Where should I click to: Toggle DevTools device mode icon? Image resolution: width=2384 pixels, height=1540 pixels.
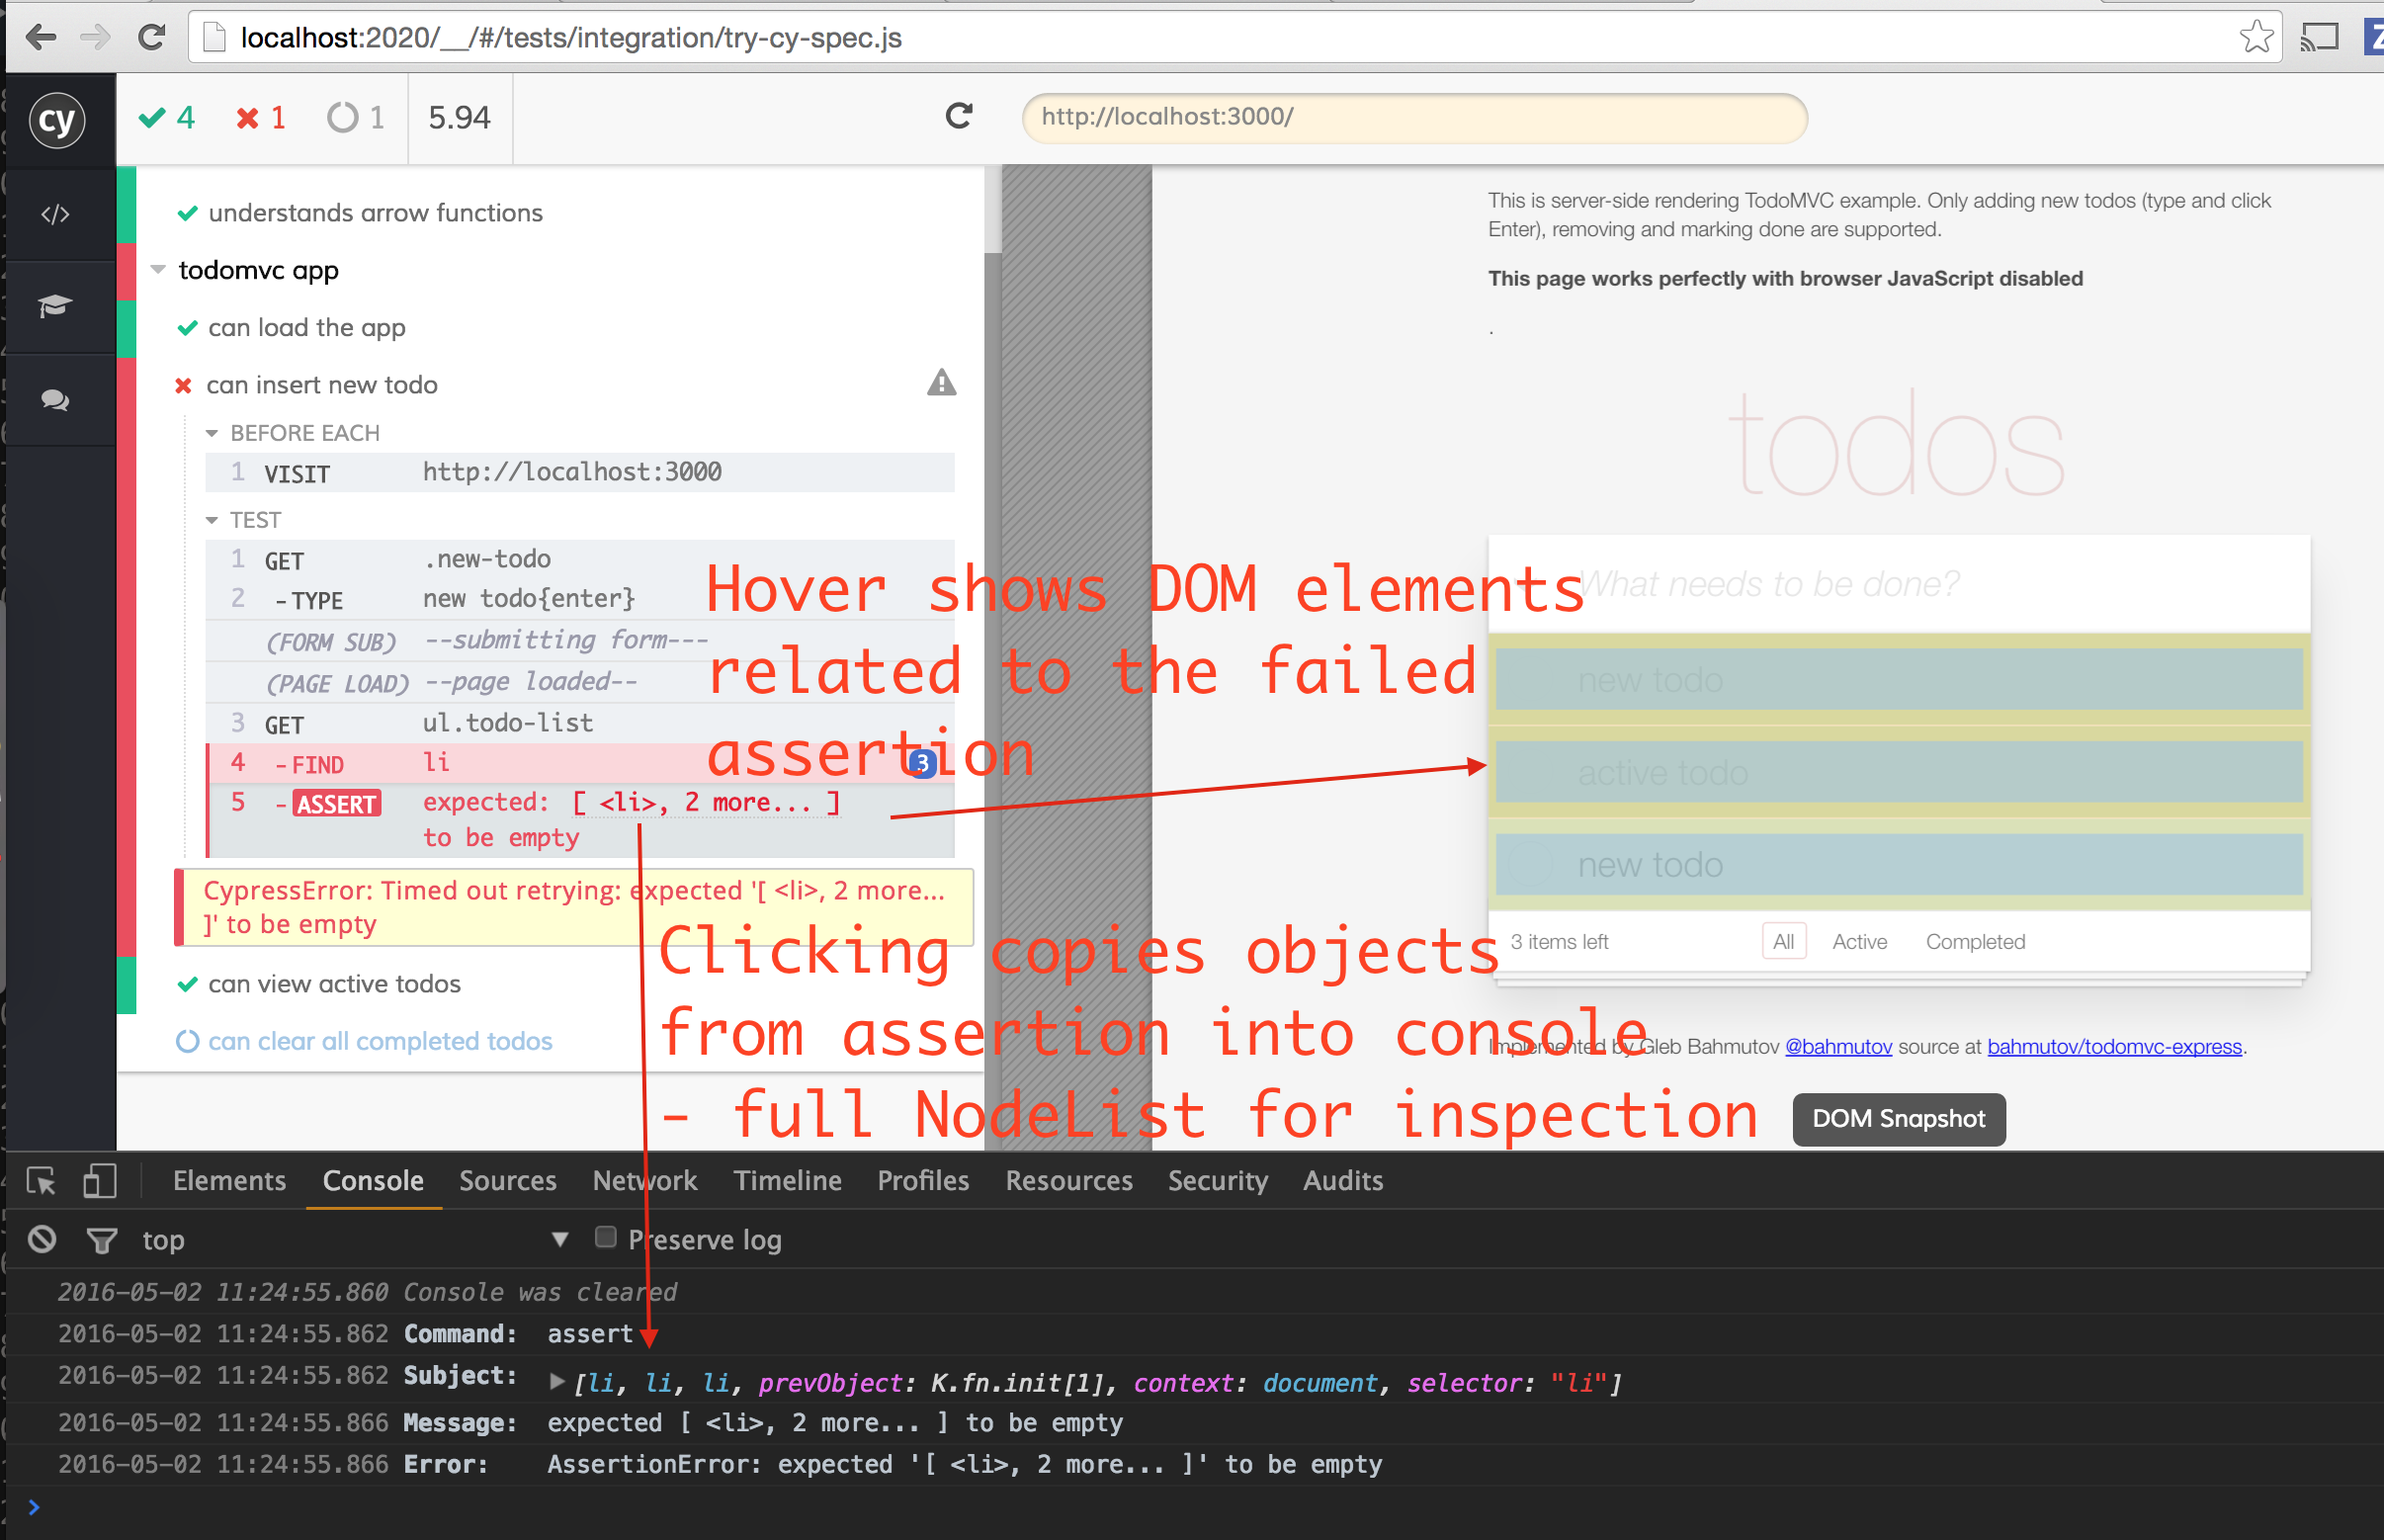point(99,1181)
